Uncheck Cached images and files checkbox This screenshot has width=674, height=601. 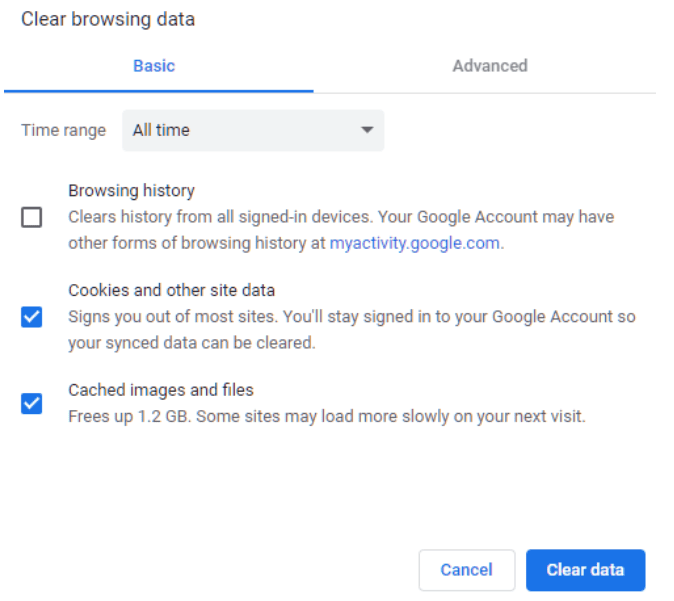coord(32,404)
